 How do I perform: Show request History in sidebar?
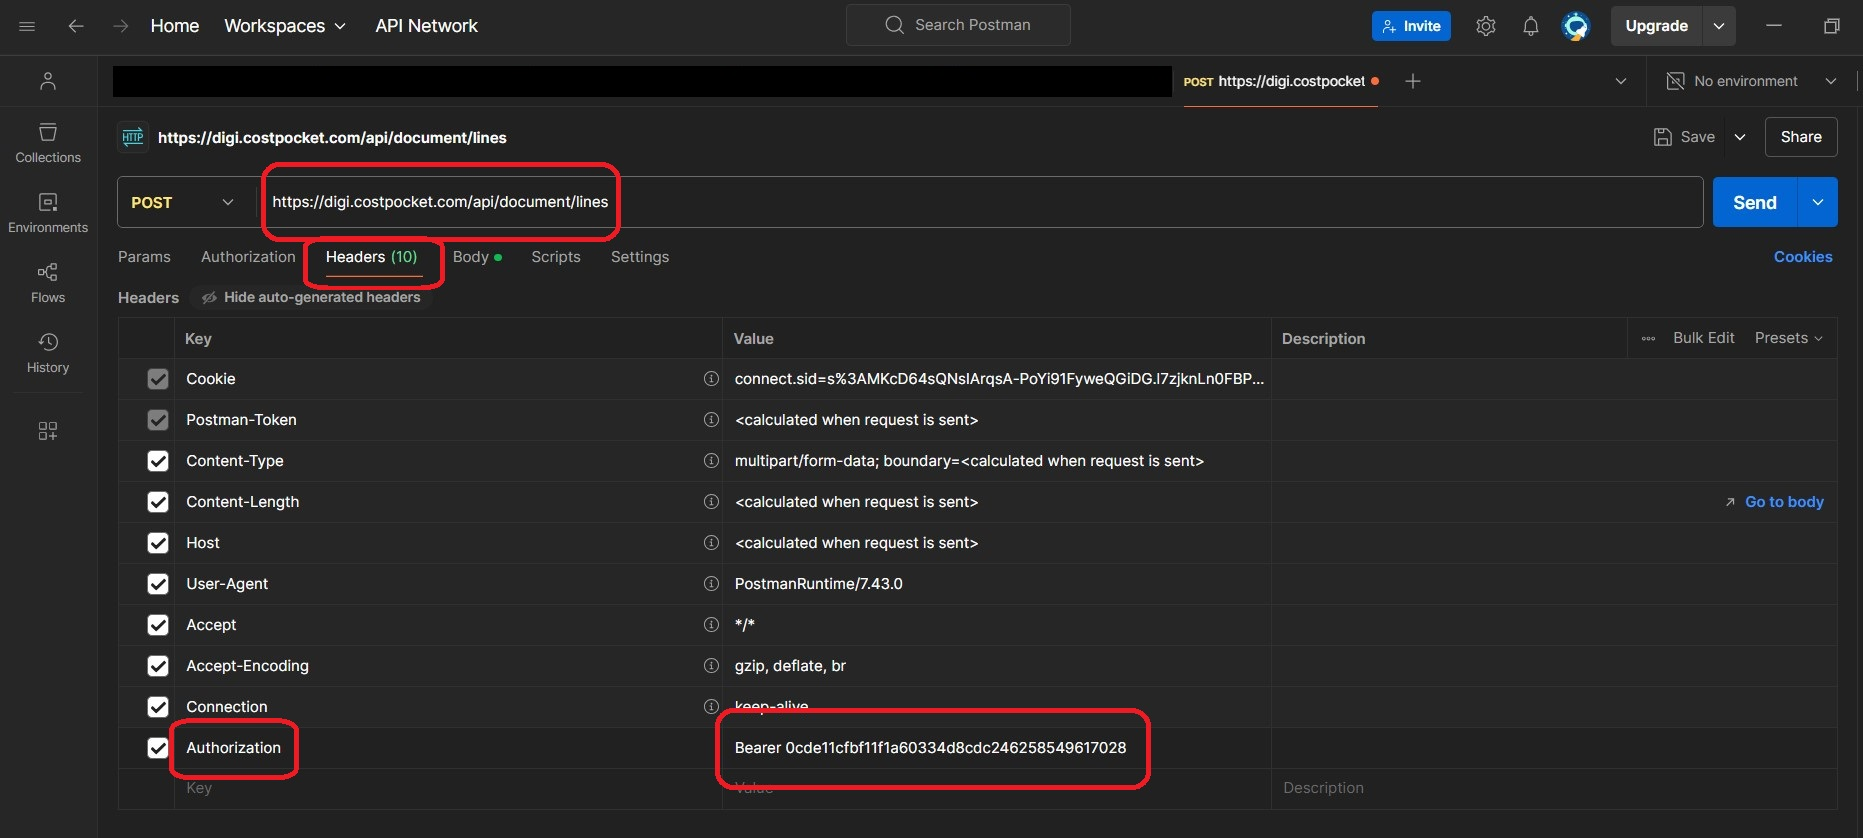click(48, 353)
